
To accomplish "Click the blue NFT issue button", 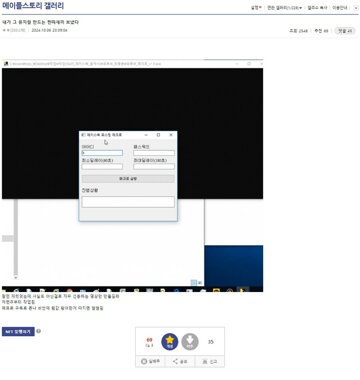I will [x=18, y=332].
